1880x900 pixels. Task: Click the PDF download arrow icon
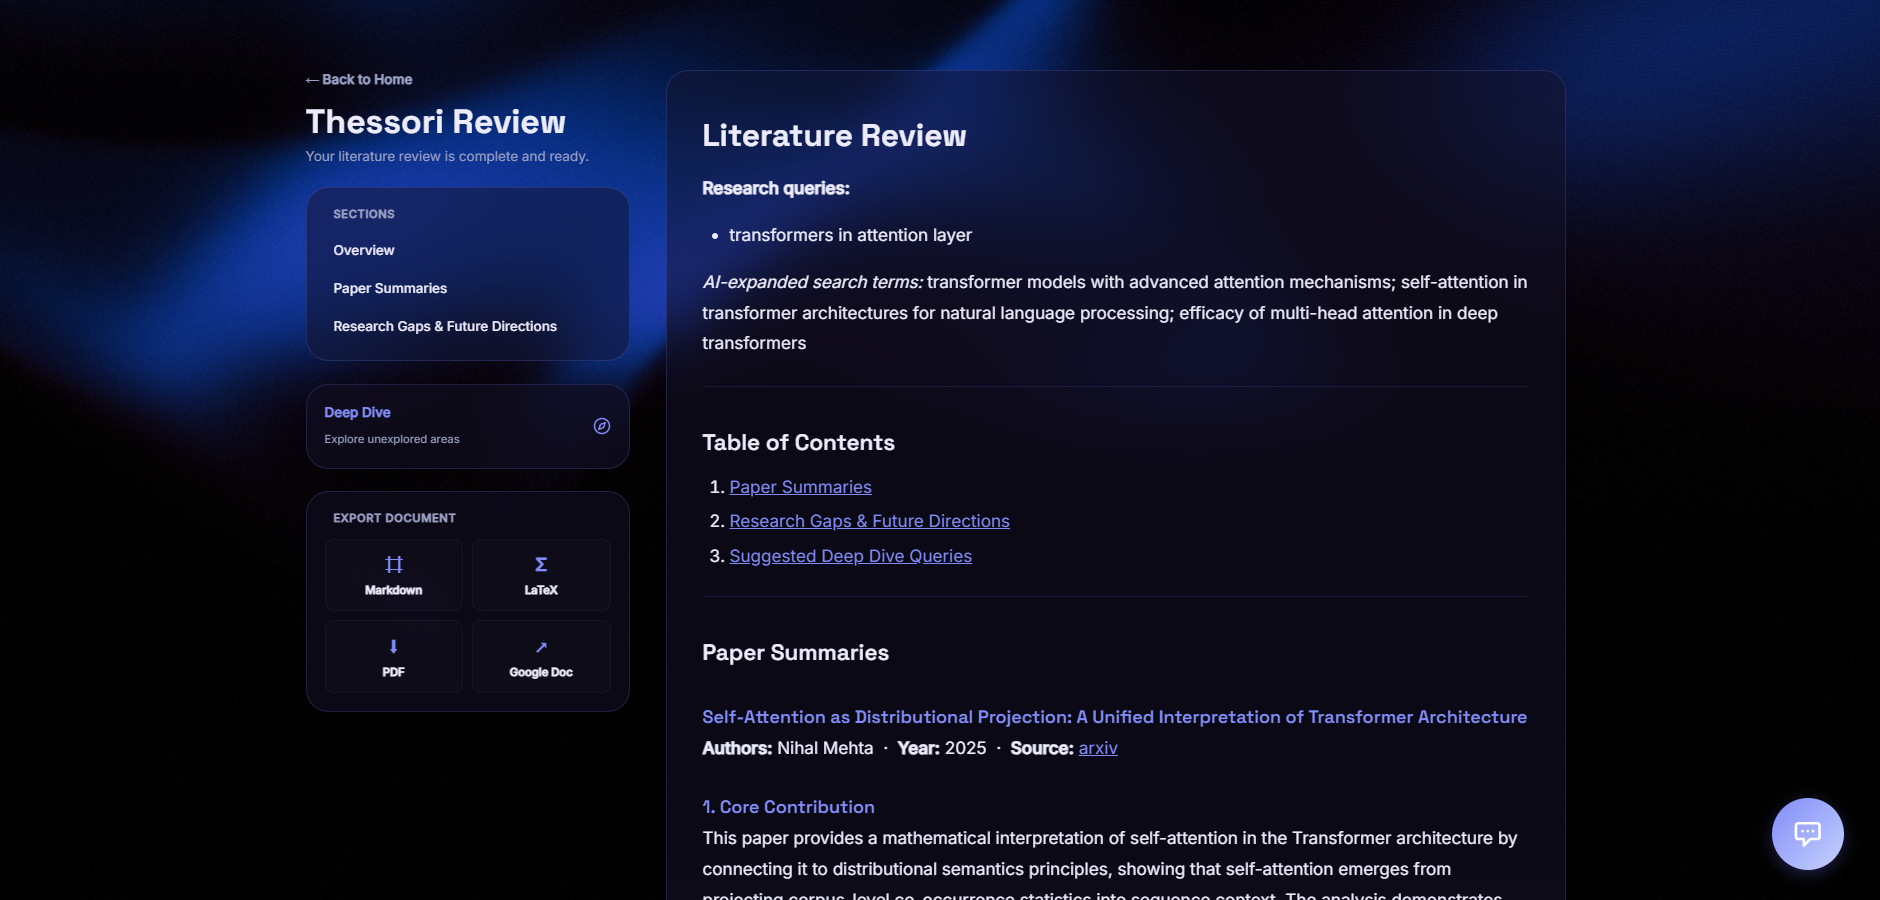pos(394,647)
